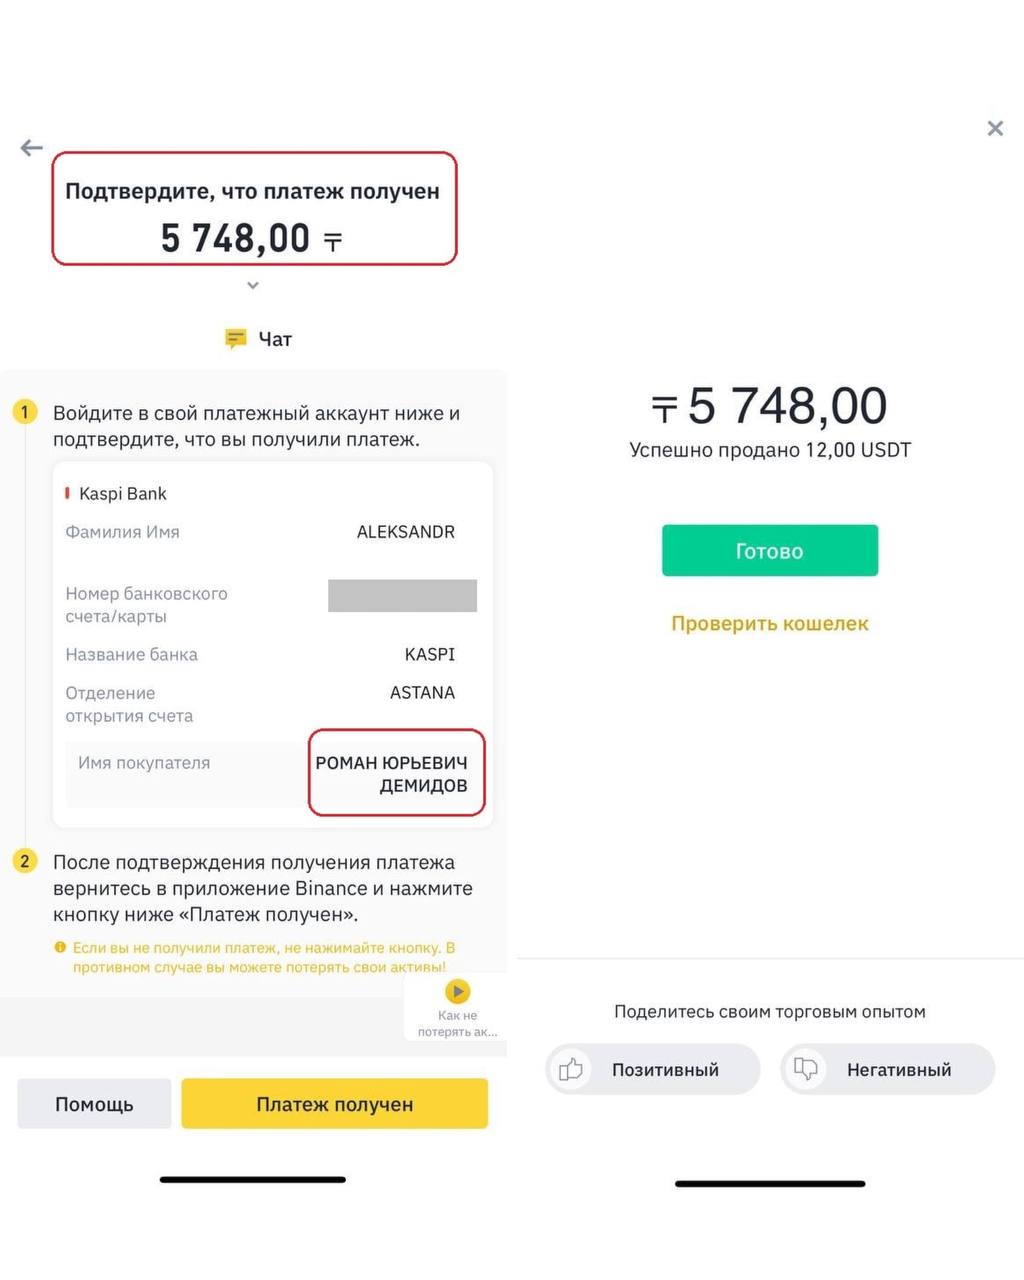Image resolution: width=1024 pixels, height=1280 pixels.
Task: Go back using the left arrow
Action: (32, 148)
